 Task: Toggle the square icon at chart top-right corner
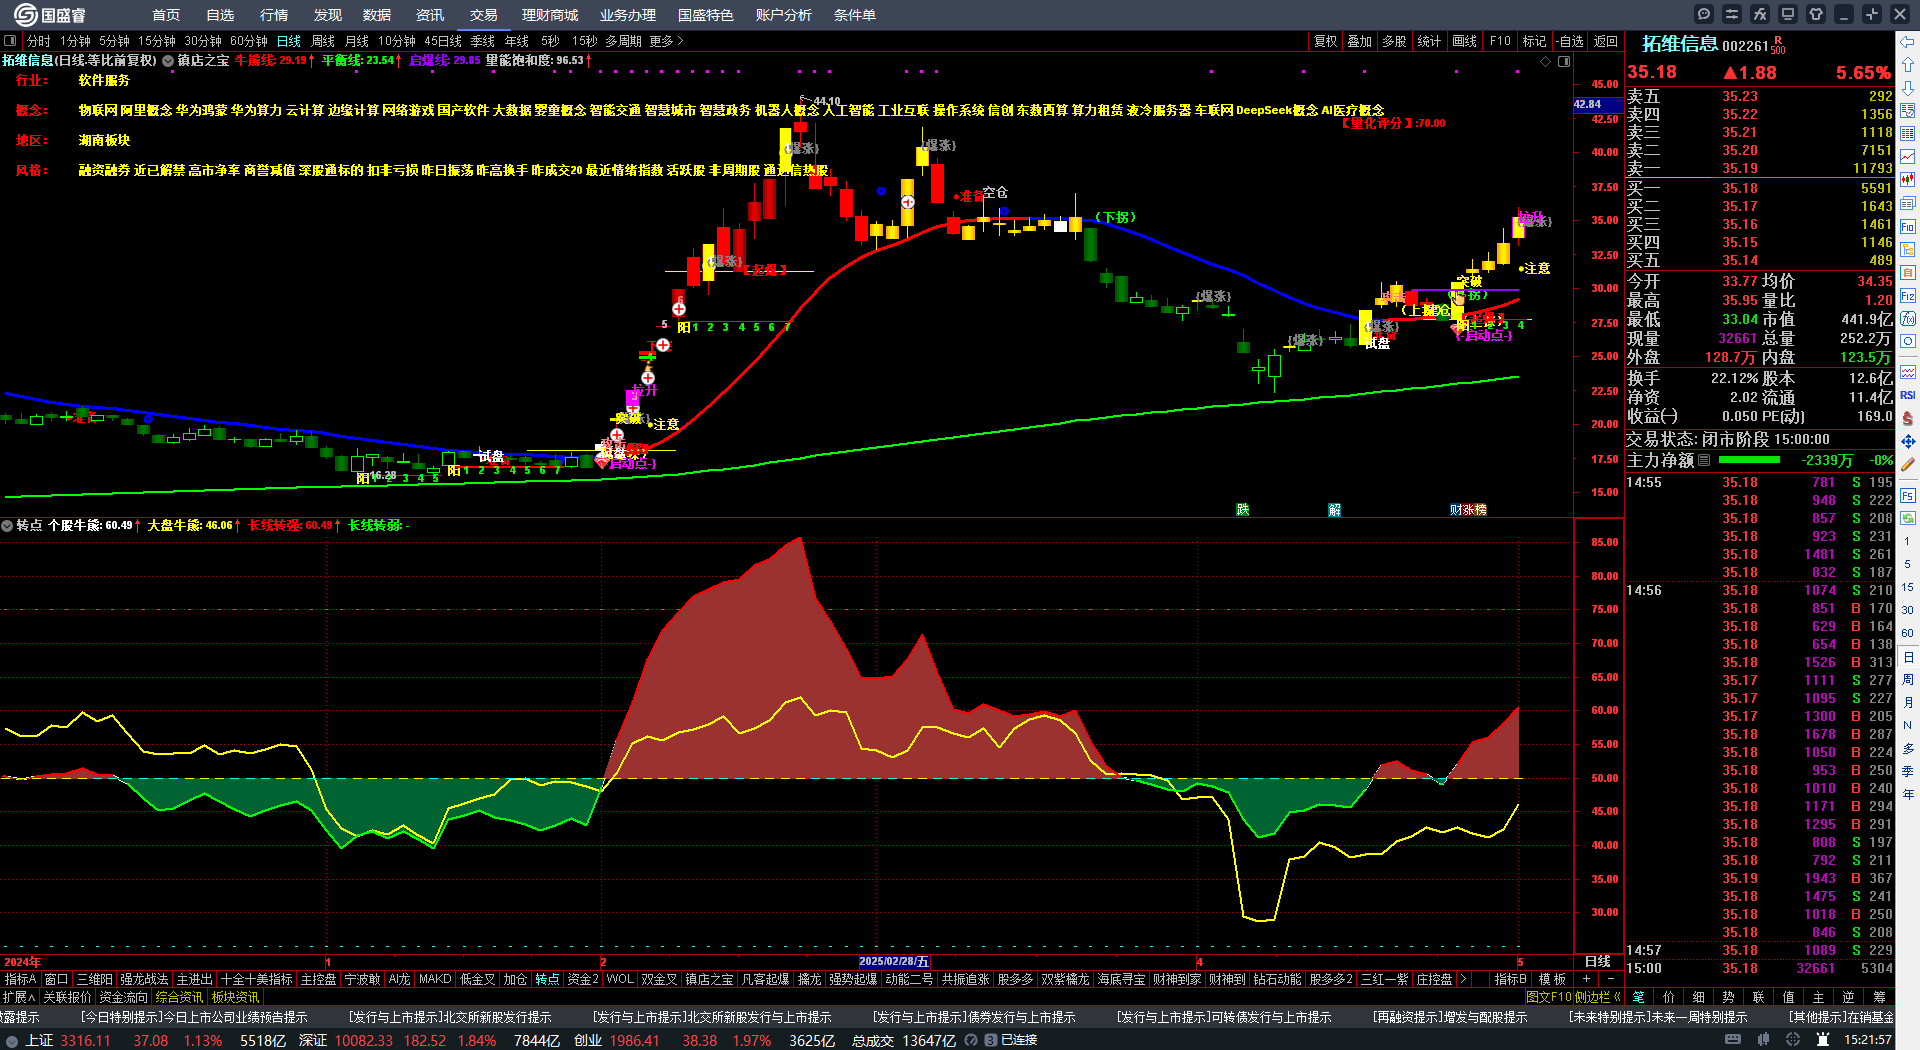point(1564,61)
